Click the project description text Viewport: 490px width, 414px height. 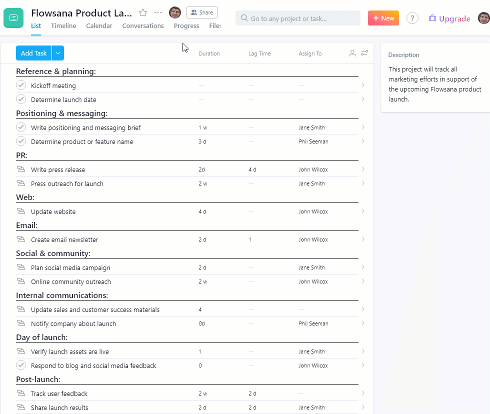click(435, 84)
